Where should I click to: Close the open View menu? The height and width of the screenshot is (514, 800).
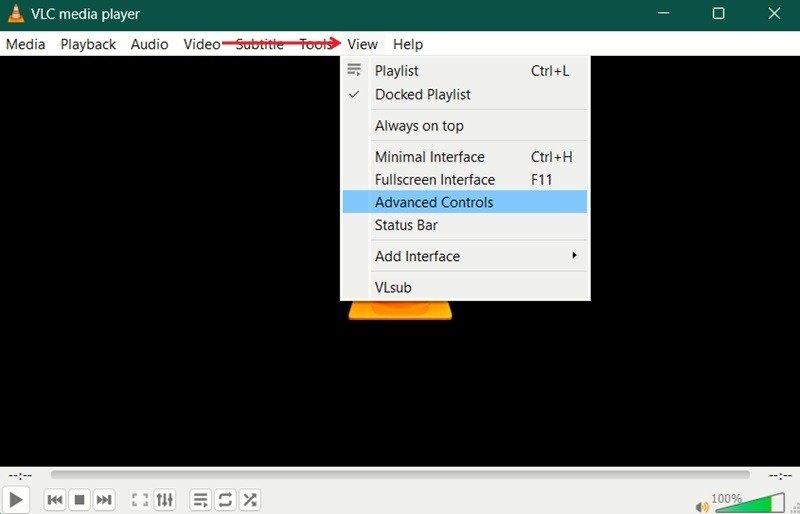coord(363,44)
